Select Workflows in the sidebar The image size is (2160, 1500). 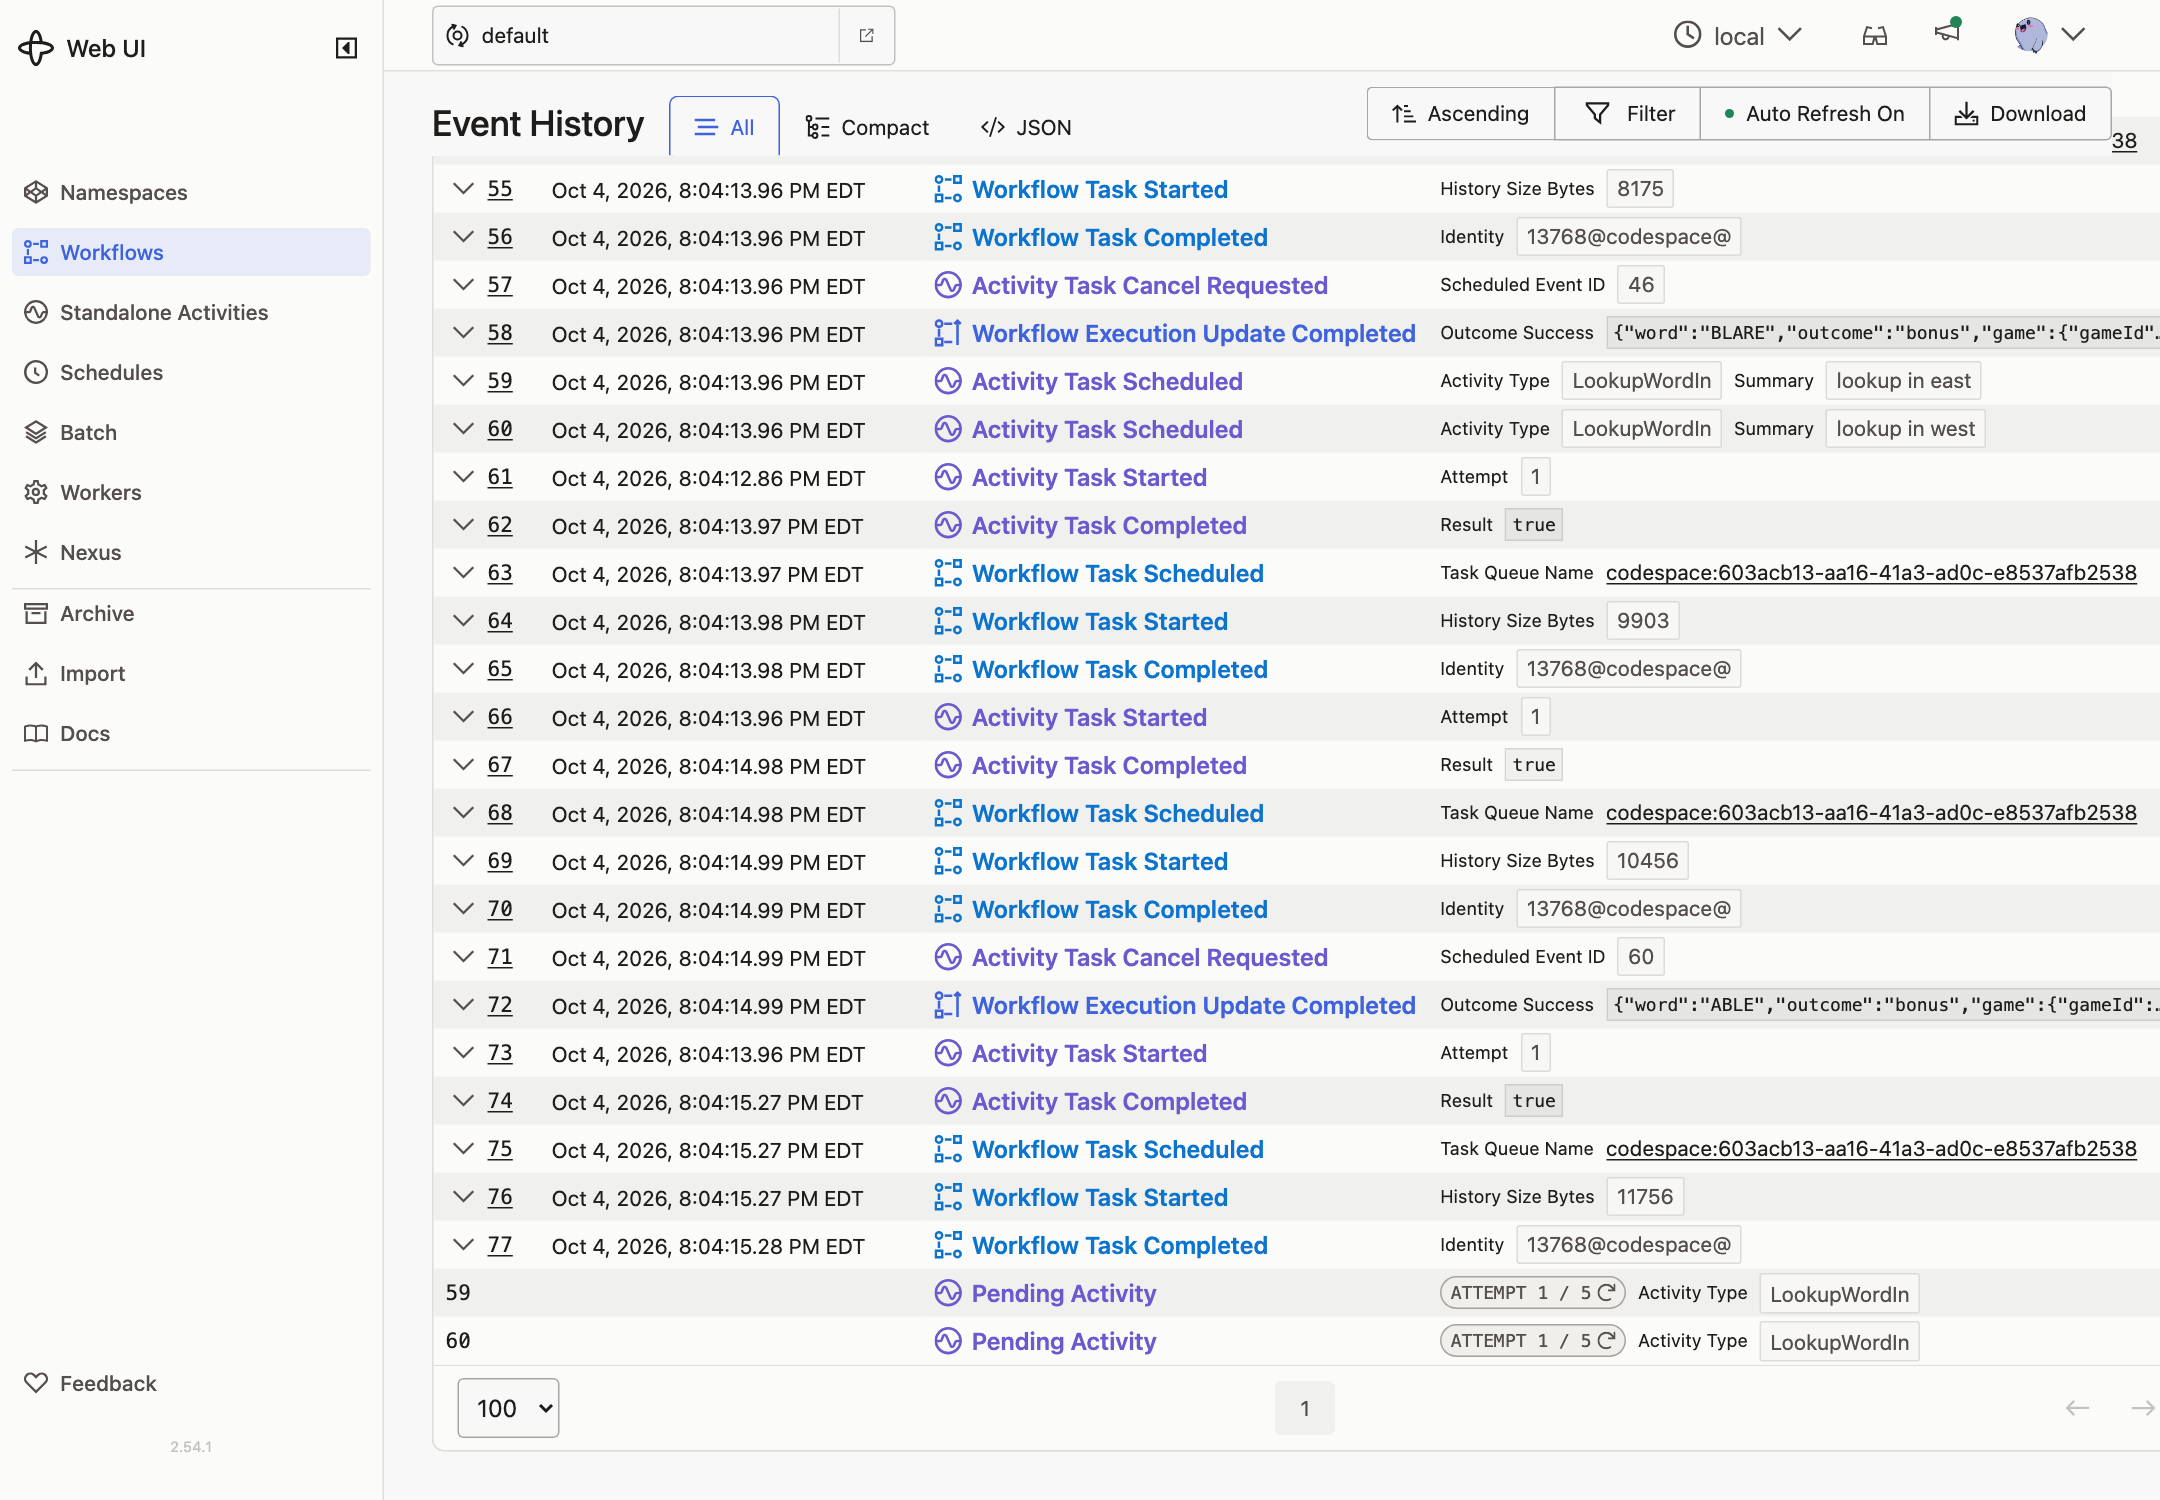191,252
